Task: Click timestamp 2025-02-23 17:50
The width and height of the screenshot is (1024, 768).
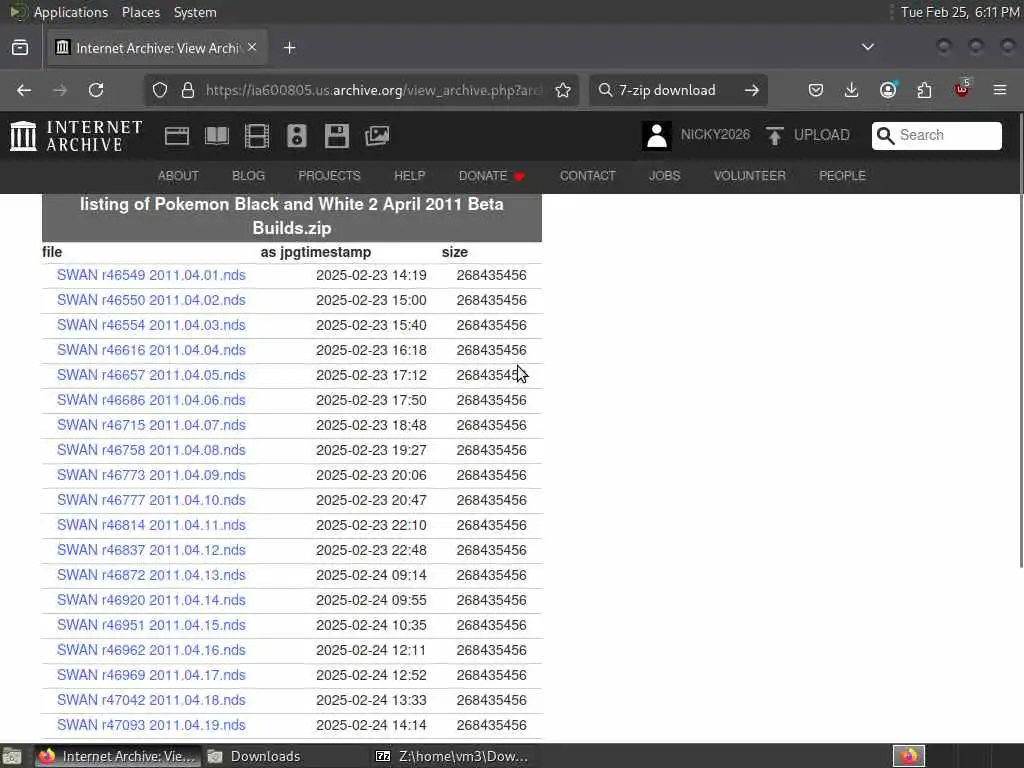Action: coord(371,400)
